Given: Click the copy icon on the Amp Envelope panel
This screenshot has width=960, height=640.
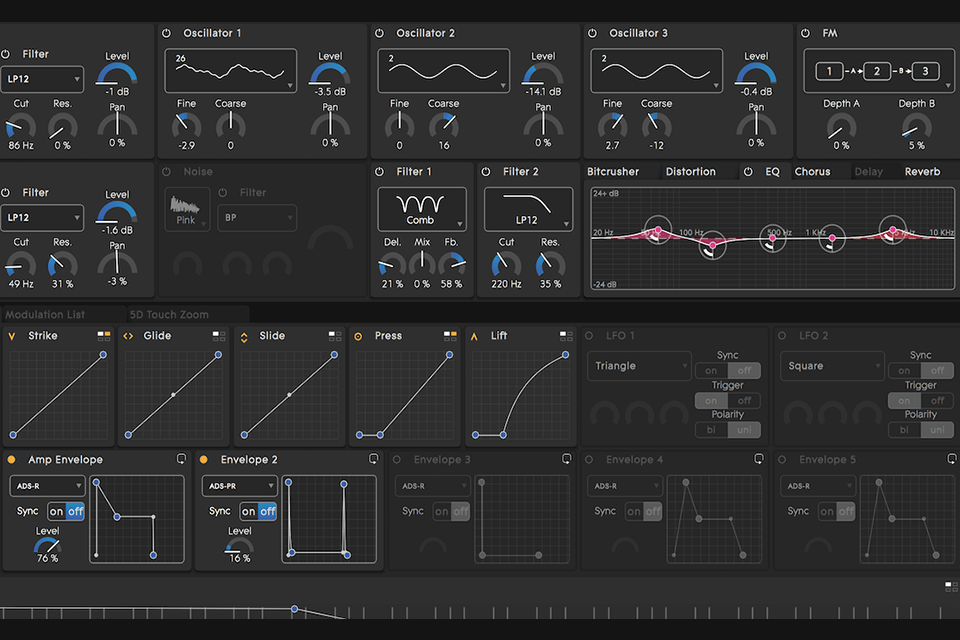Looking at the screenshot, I should coord(181,459).
